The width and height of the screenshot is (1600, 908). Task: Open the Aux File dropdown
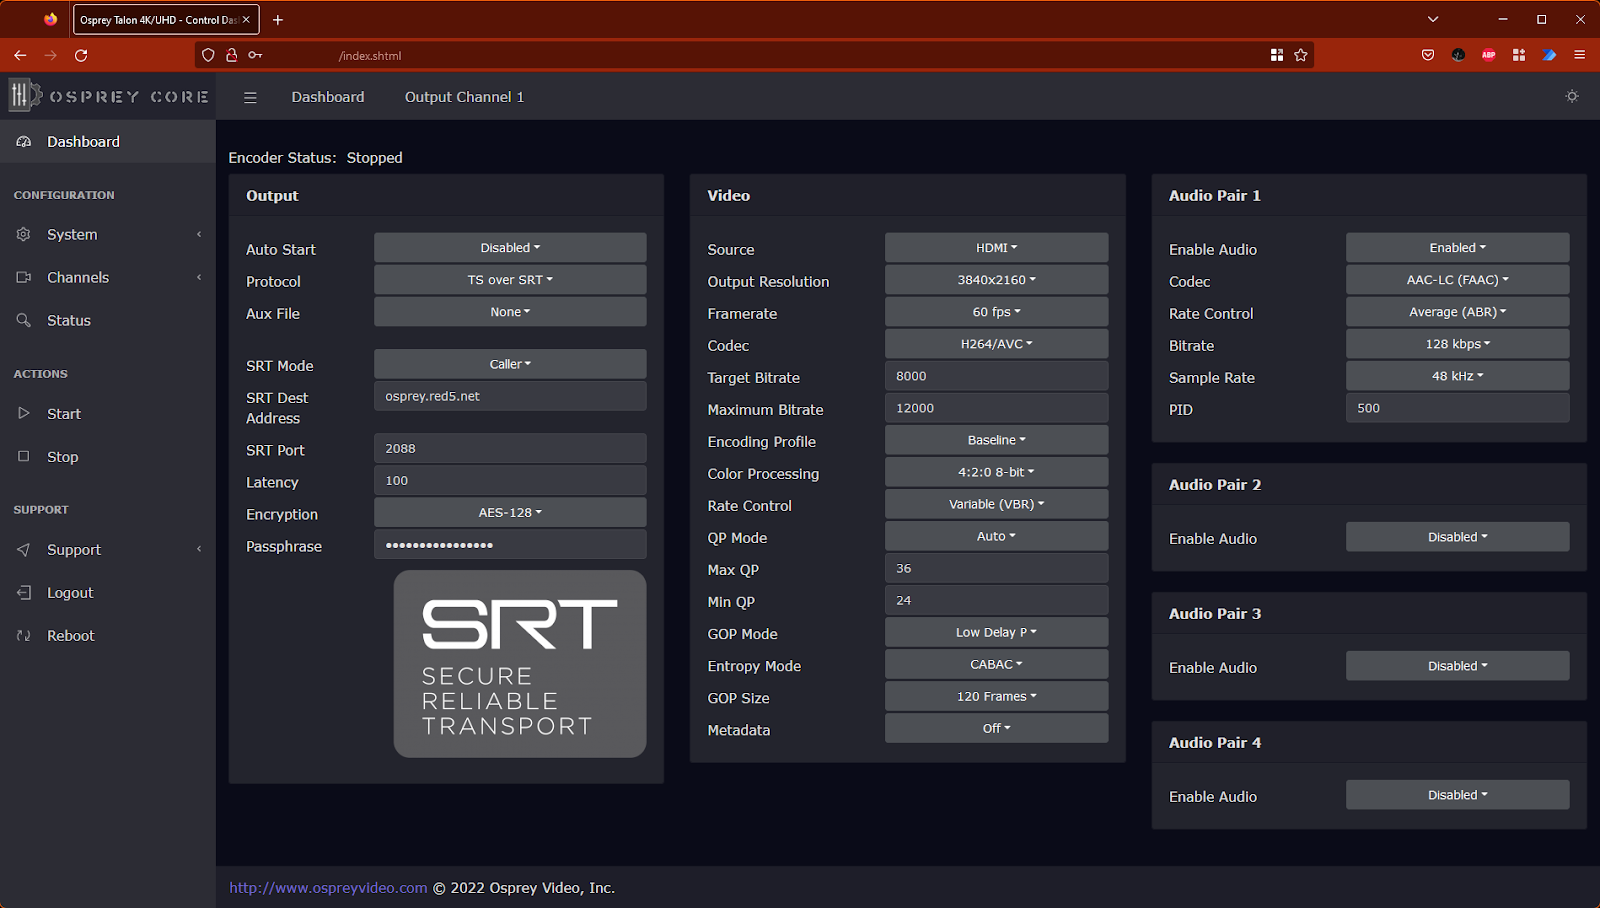tap(510, 312)
